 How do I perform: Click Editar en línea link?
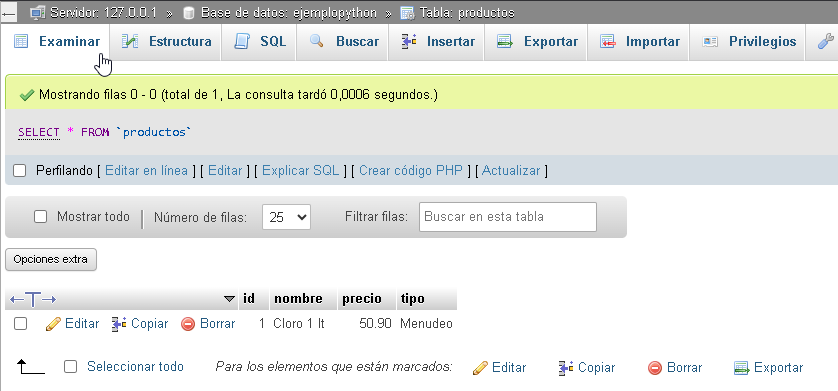point(146,171)
